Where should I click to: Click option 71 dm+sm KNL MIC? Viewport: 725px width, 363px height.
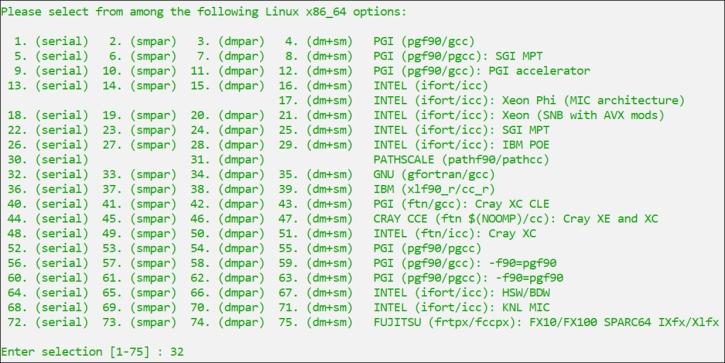[316, 308]
